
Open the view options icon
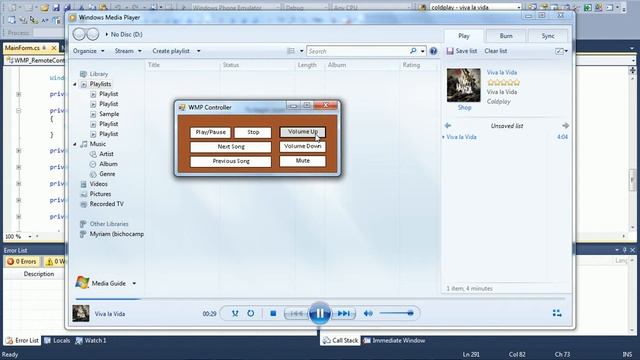click(x=291, y=51)
